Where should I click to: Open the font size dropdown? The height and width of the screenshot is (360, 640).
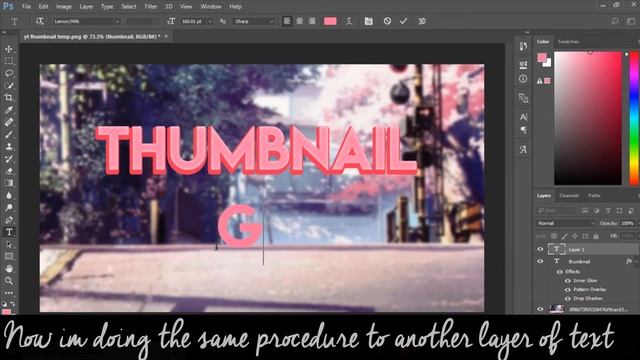tap(211, 21)
